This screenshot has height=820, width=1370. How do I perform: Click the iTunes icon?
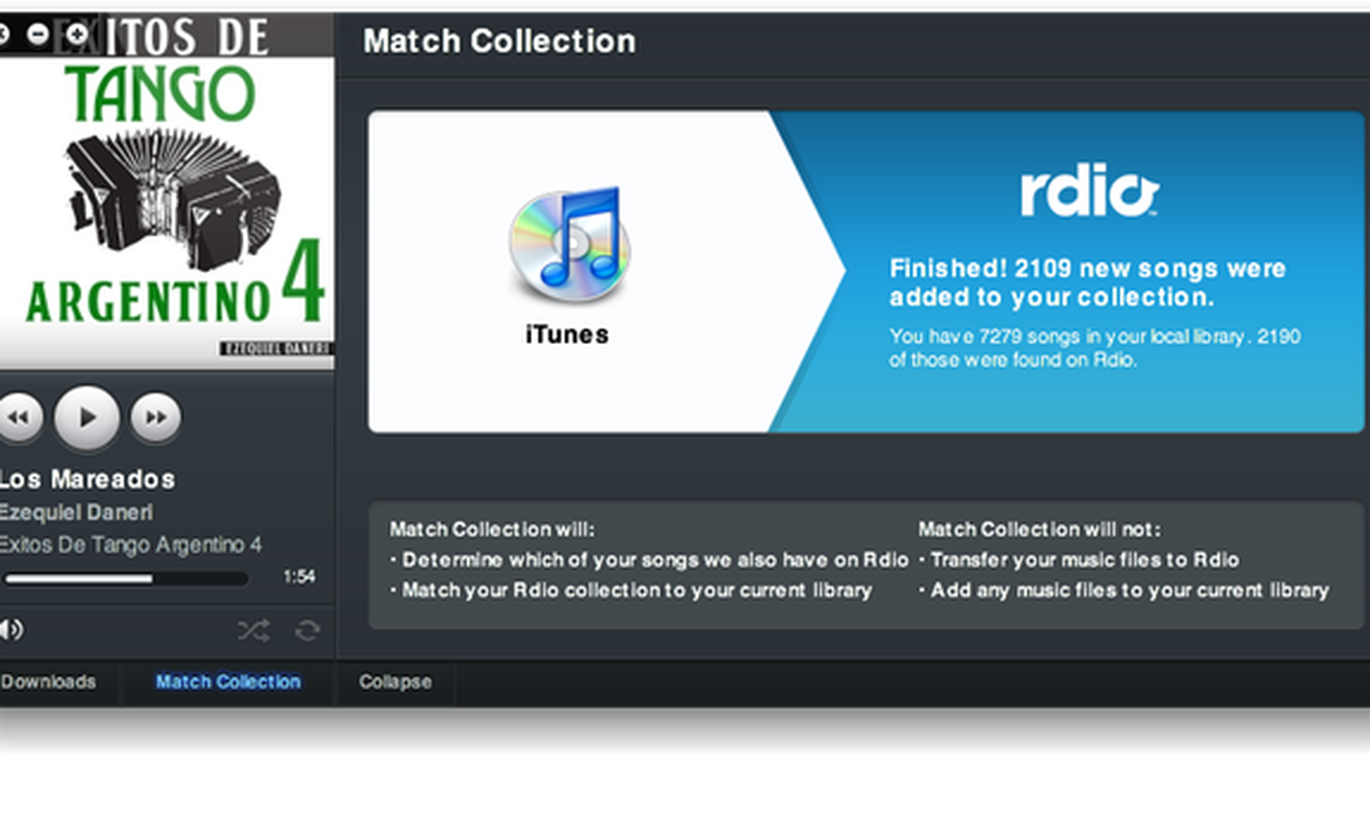568,246
